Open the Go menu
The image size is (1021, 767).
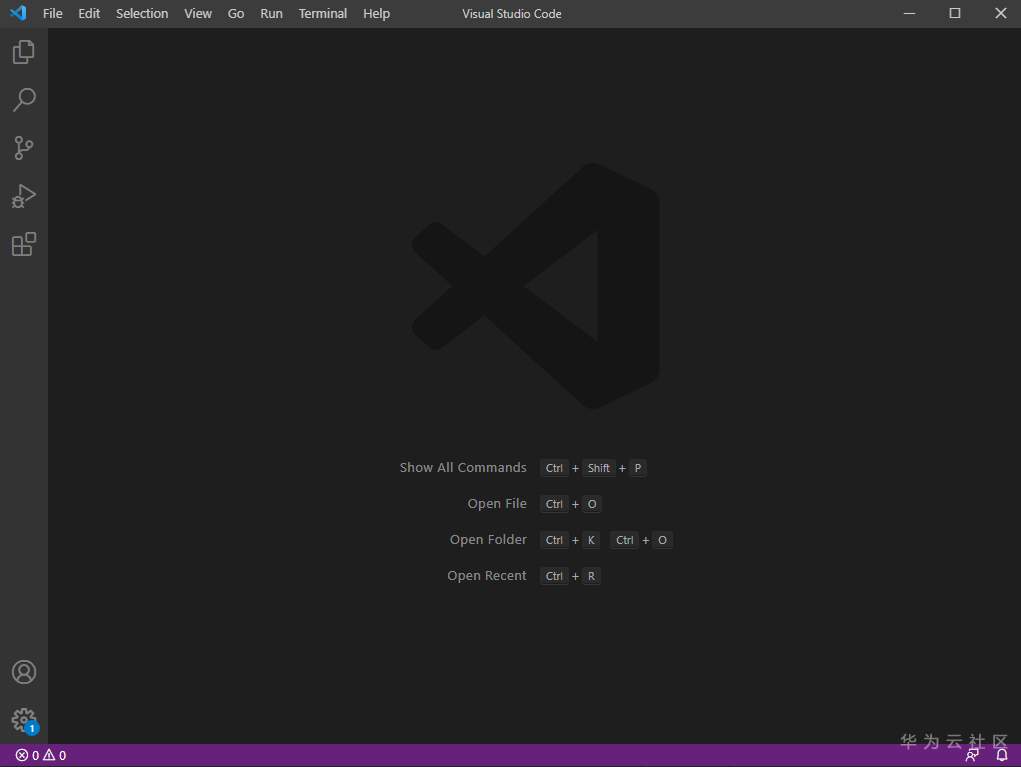[x=236, y=14]
